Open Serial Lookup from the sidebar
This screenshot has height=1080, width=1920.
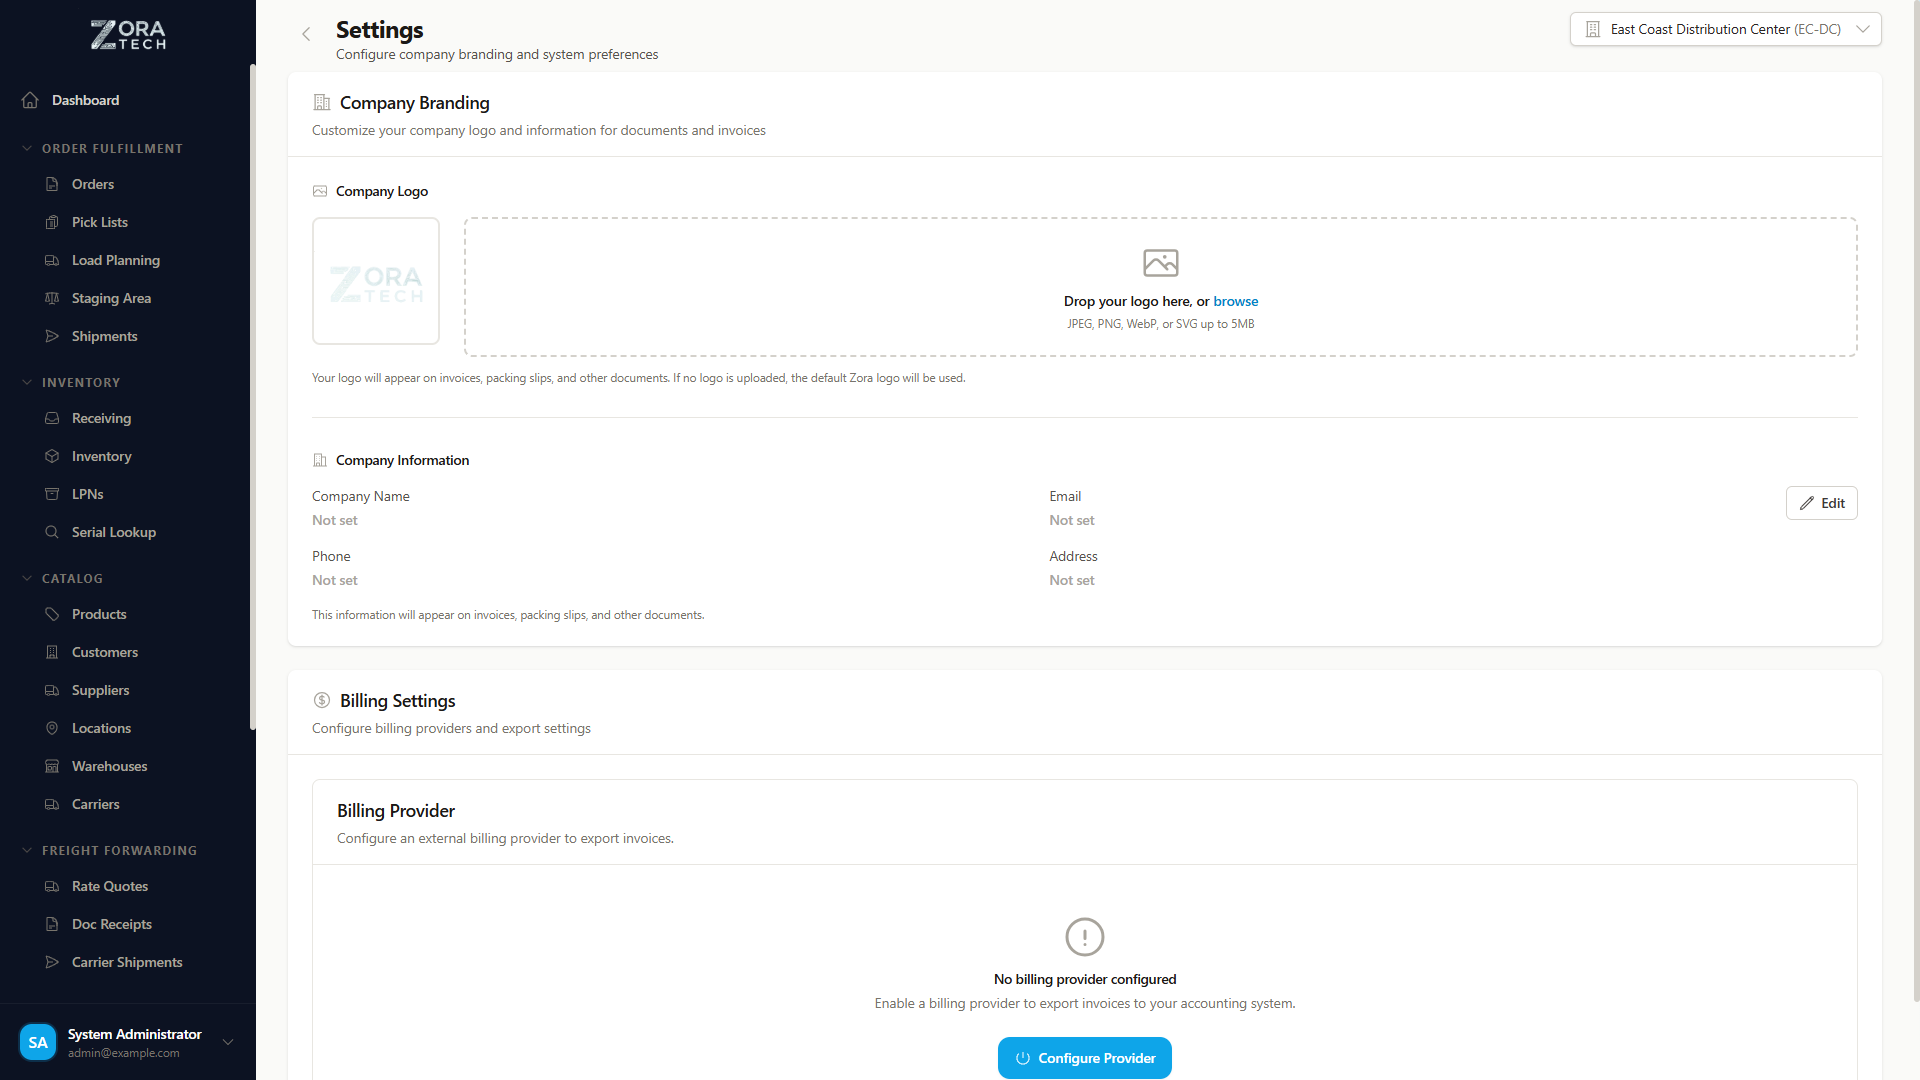[x=113, y=532]
